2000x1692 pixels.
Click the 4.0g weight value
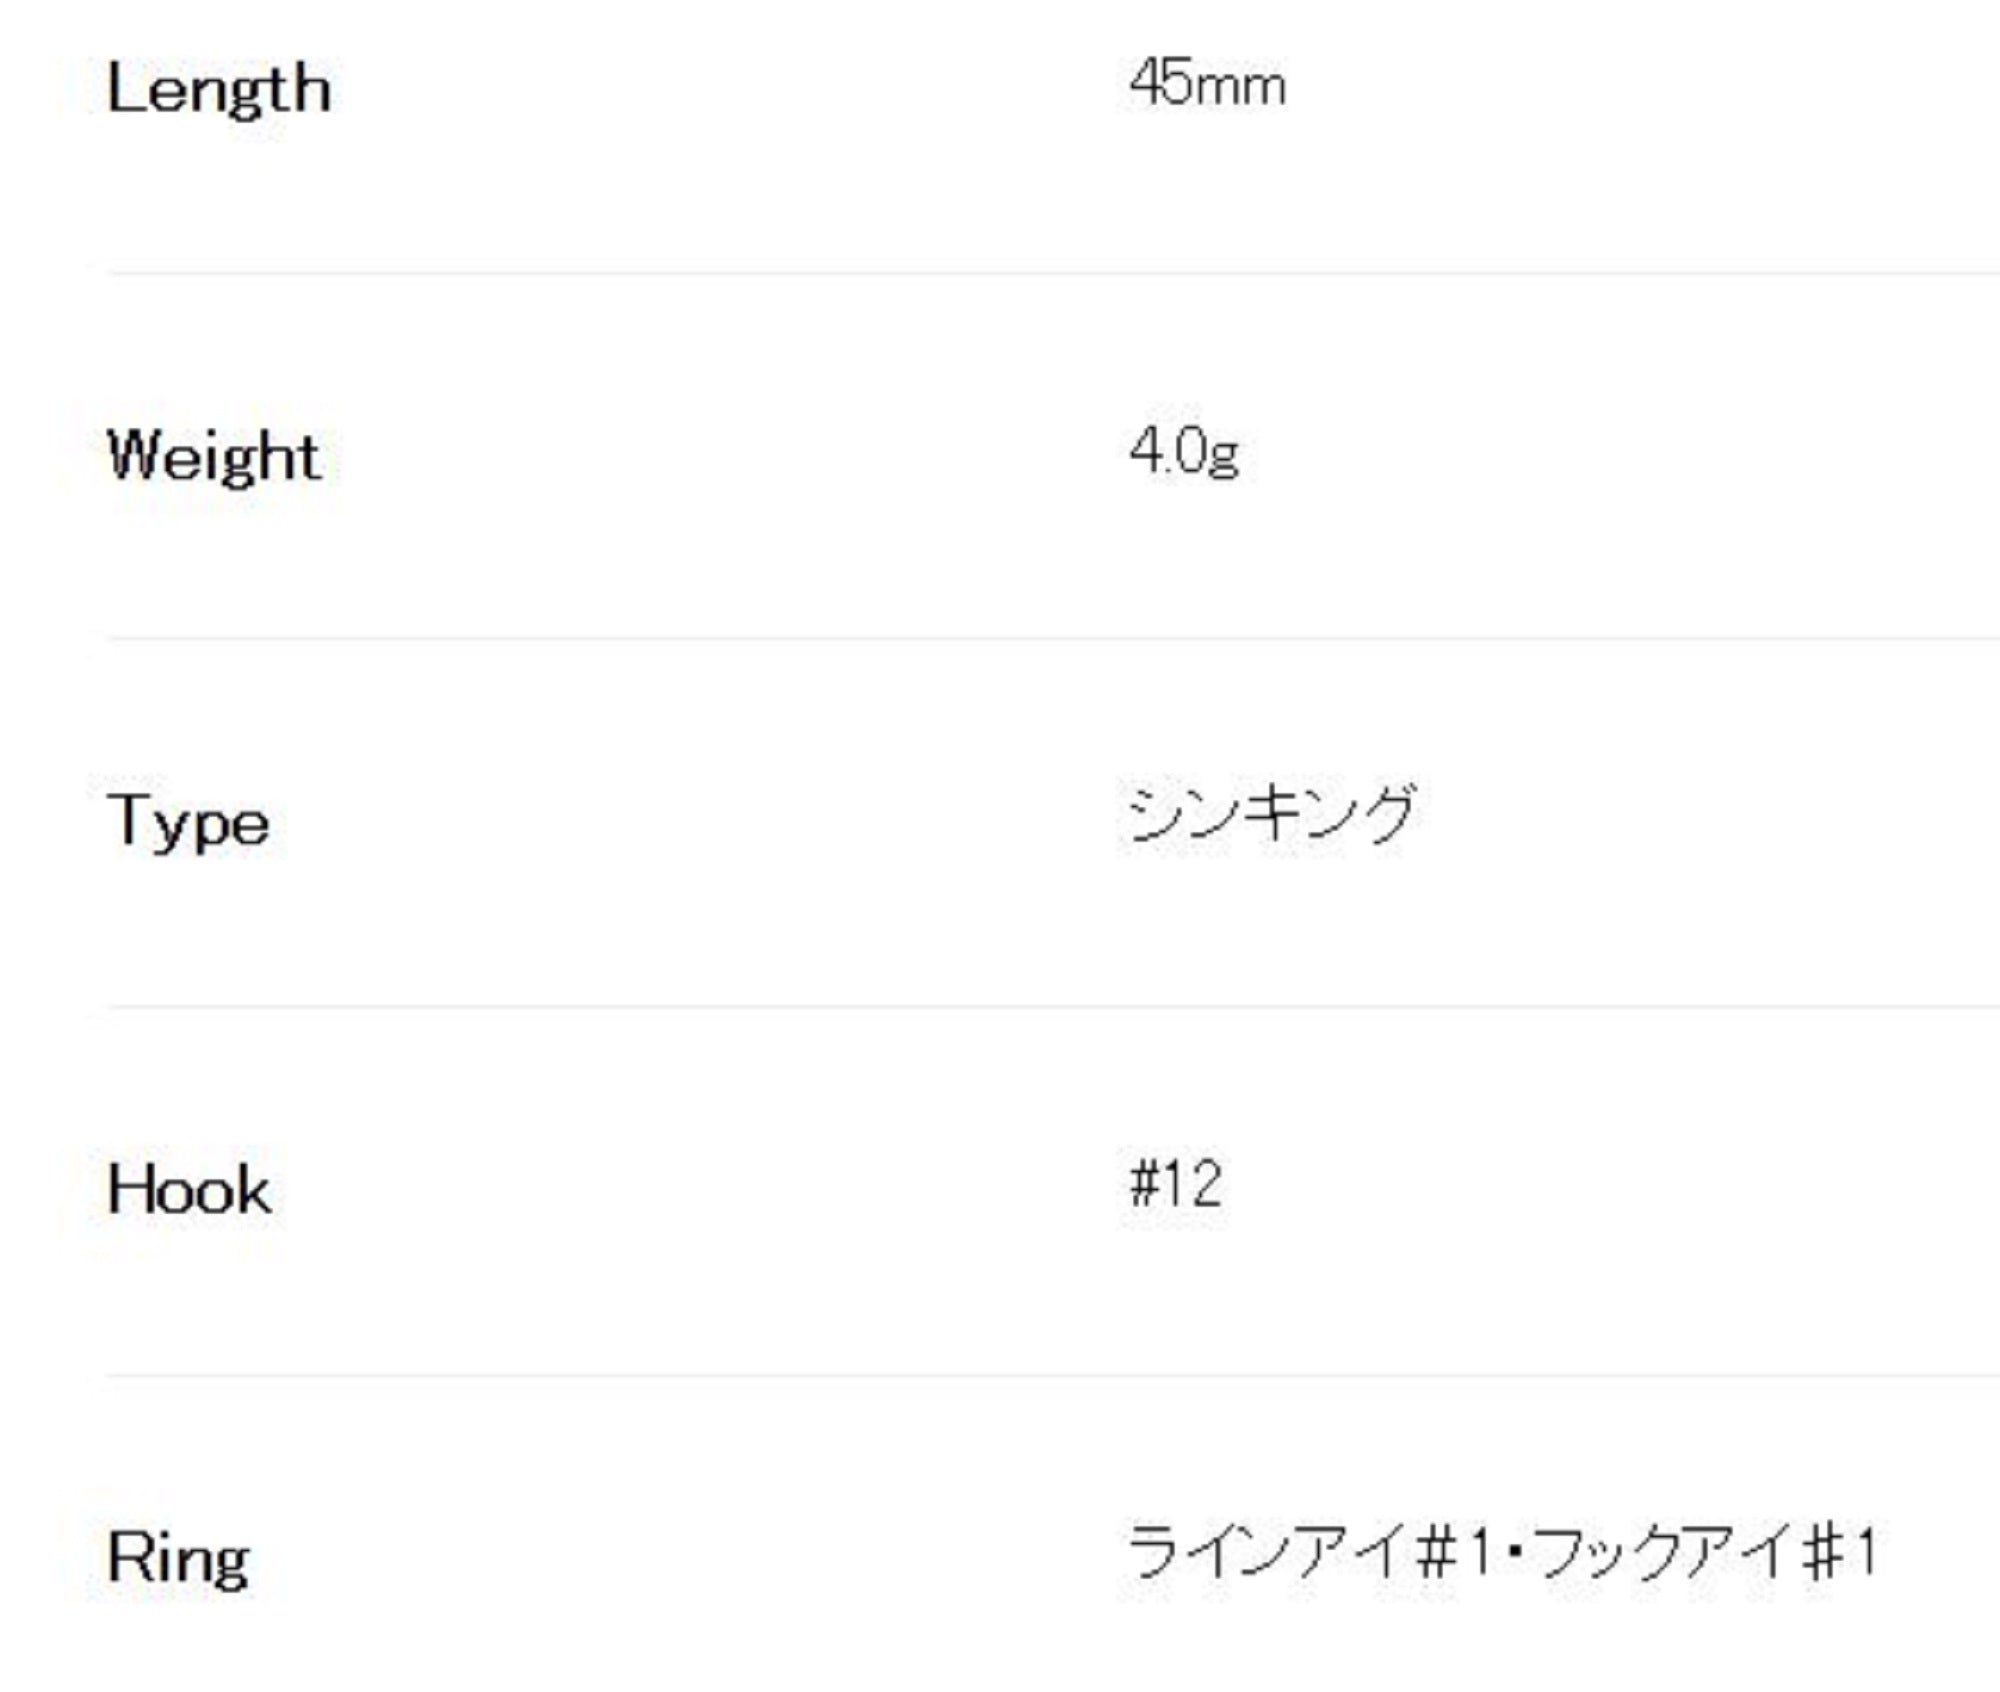(1184, 452)
